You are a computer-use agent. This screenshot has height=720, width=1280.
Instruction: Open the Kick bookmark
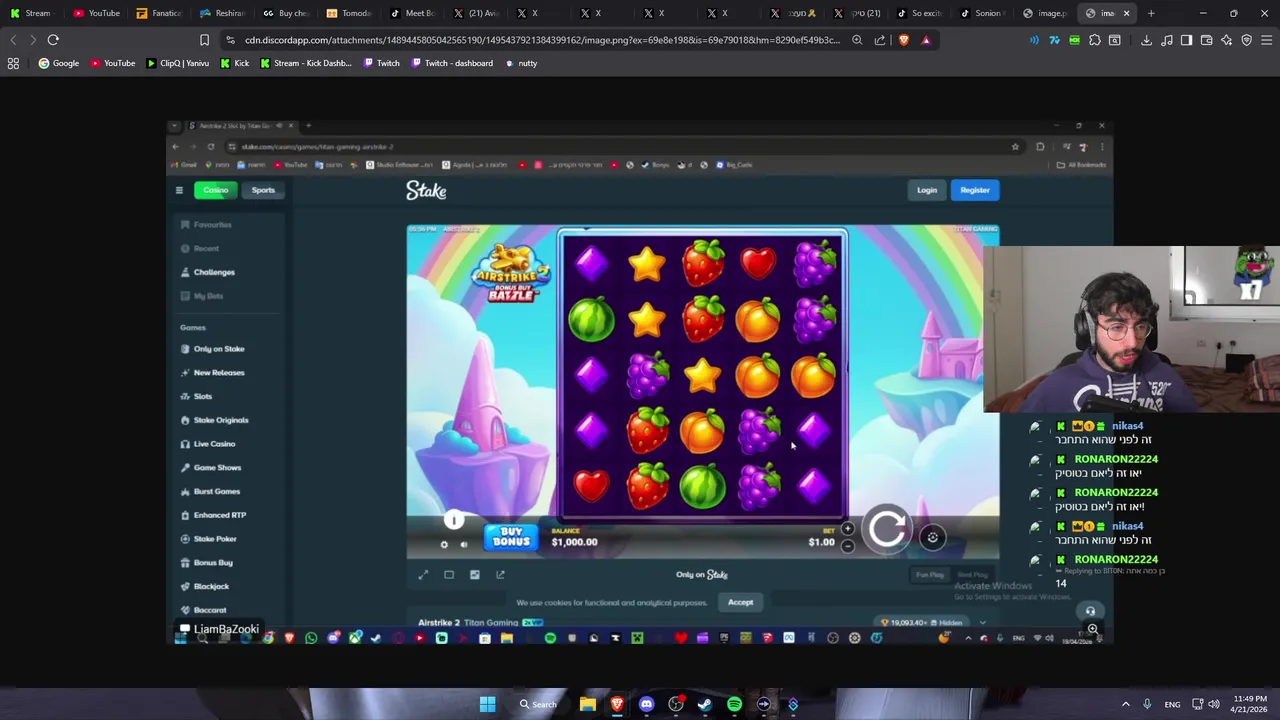(x=234, y=63)
